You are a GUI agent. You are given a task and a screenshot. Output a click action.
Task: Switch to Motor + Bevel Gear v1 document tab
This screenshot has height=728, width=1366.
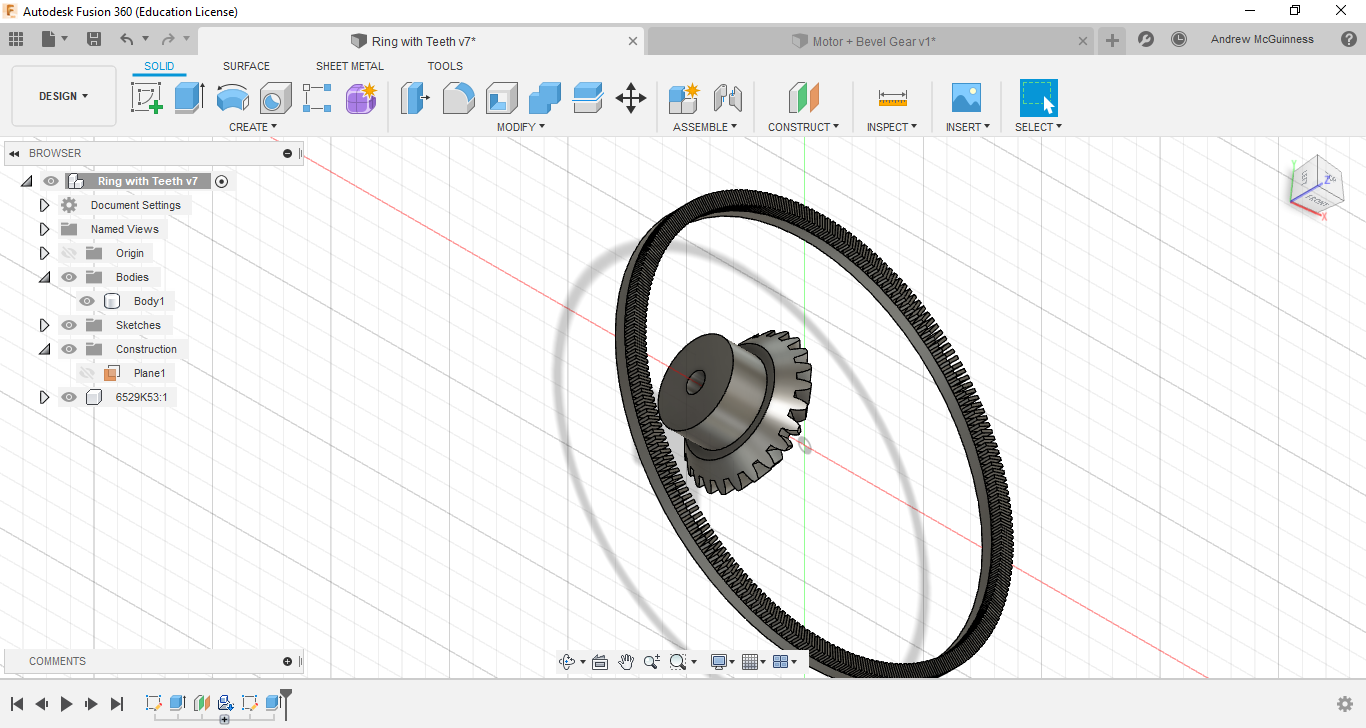866,40
